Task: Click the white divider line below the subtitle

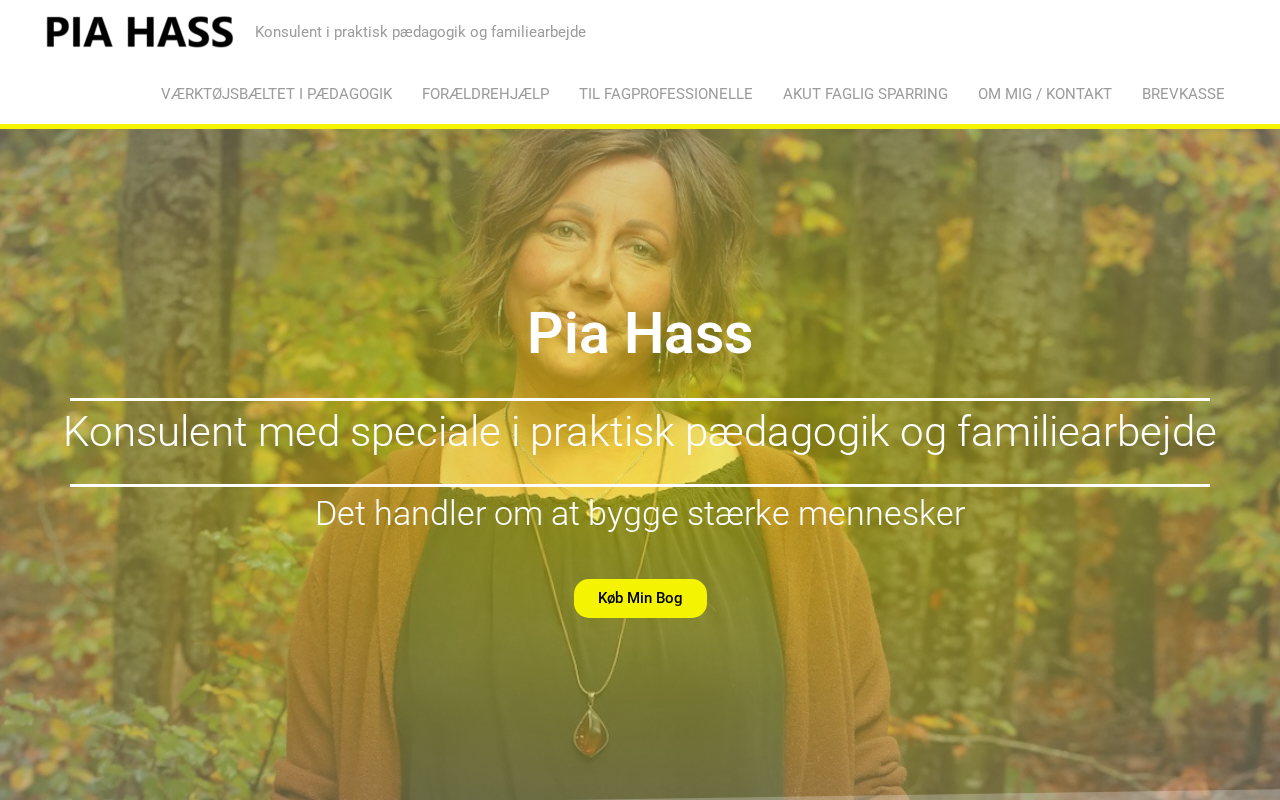Action: point(640,485)
